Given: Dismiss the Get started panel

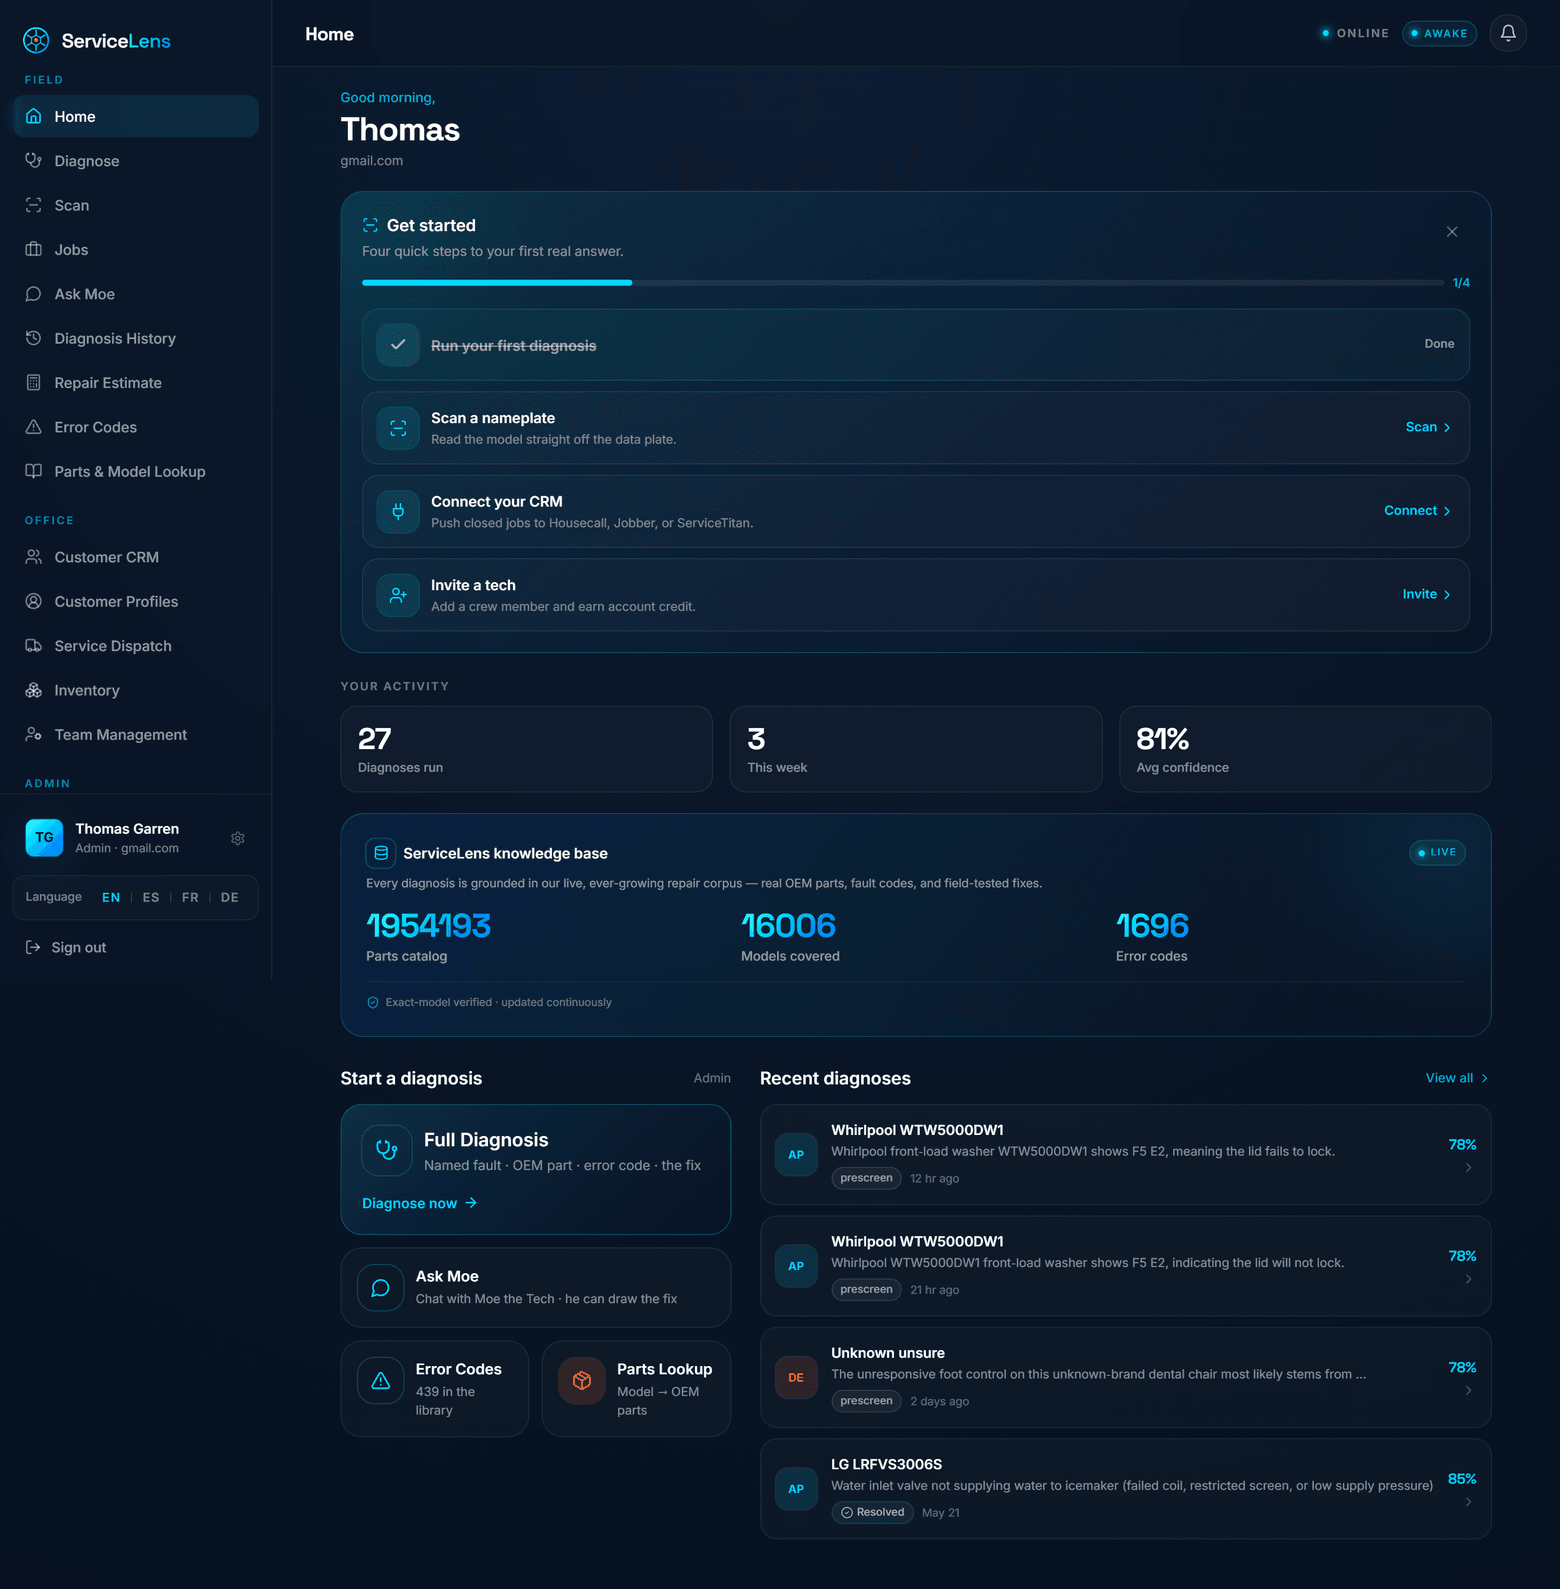Looking at the screenshot, I should click(1452, 232).
